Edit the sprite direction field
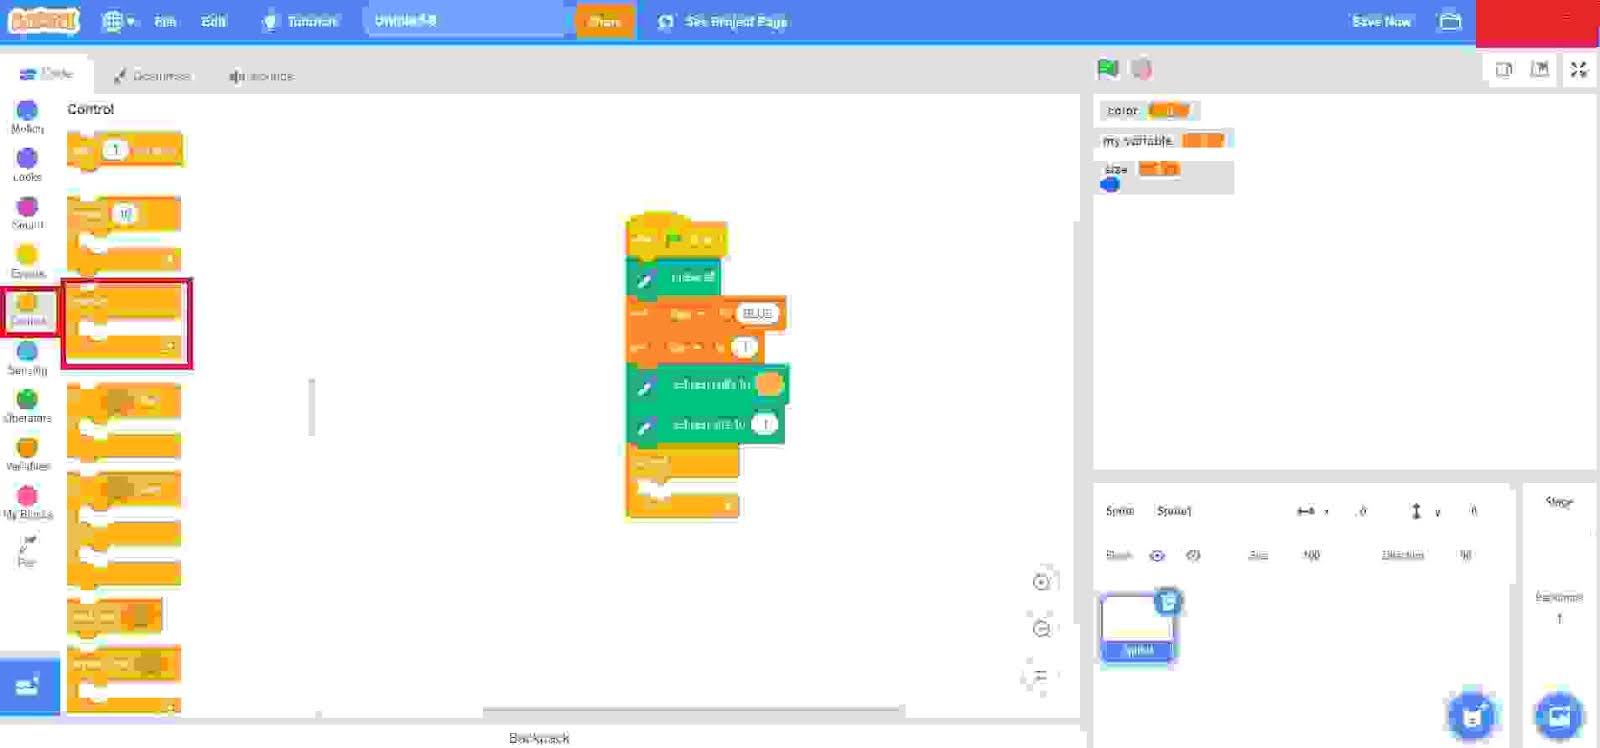Image resolution: width=1600 pixels, height=748 pixels. click(1466, 555)
